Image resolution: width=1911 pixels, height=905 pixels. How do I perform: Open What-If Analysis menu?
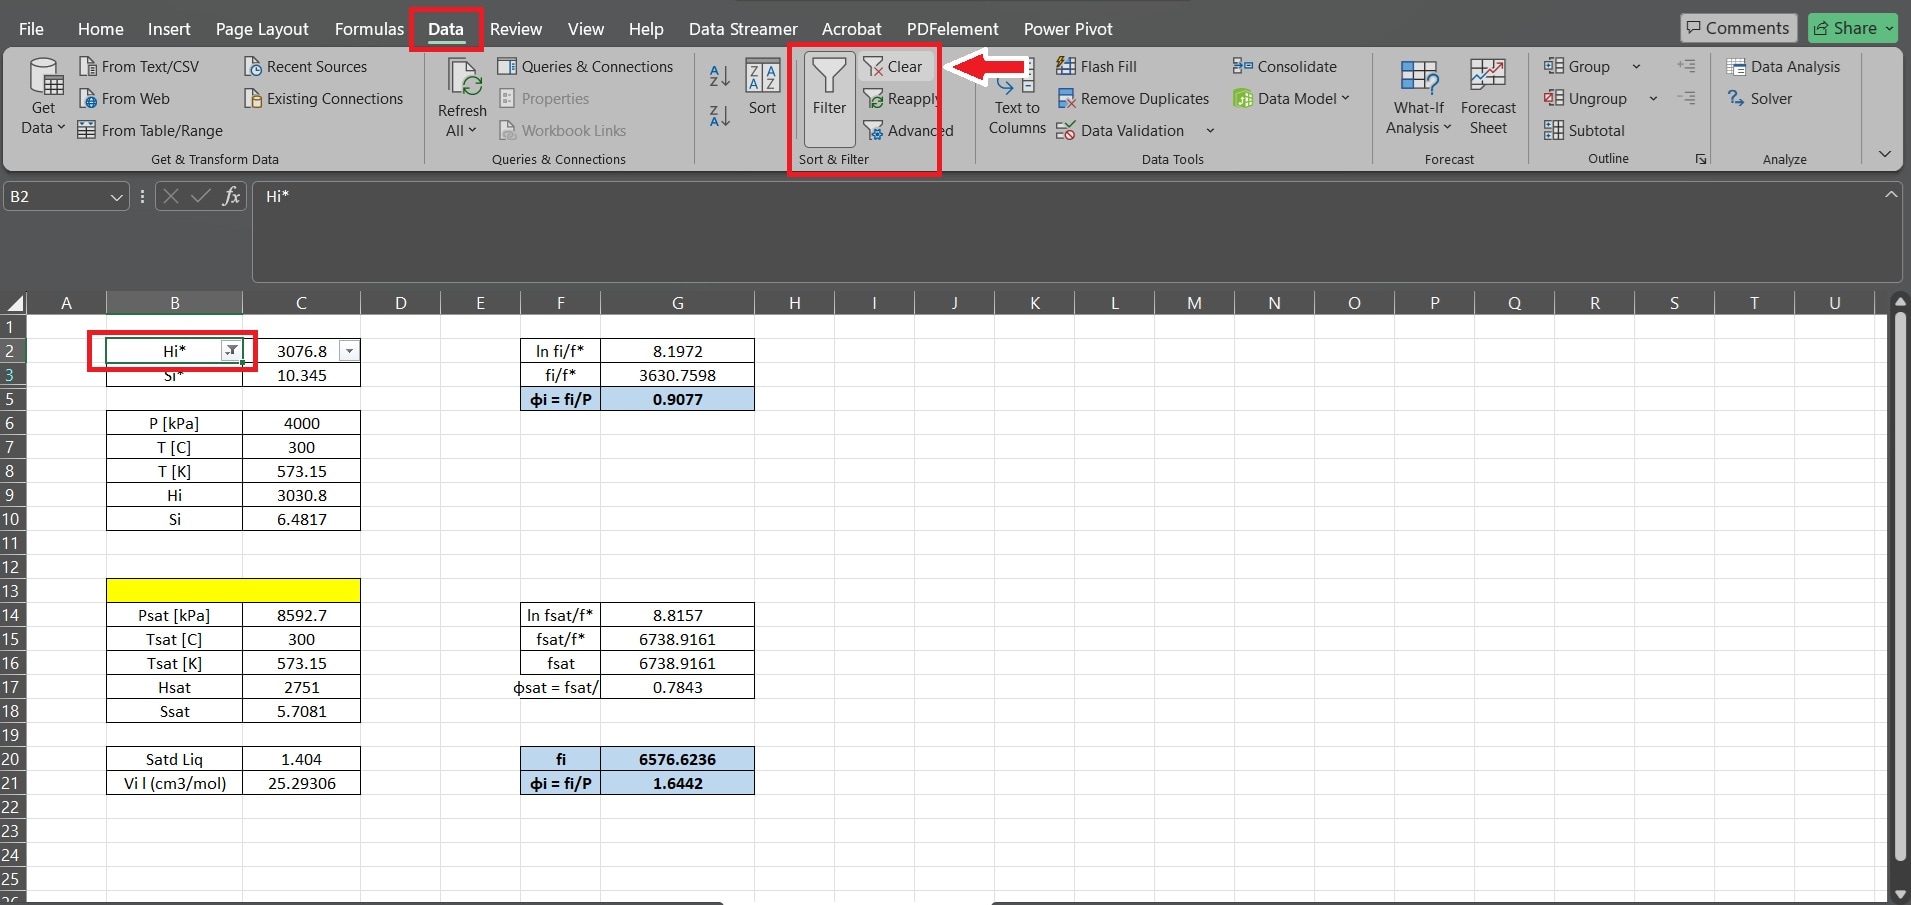1418,97
